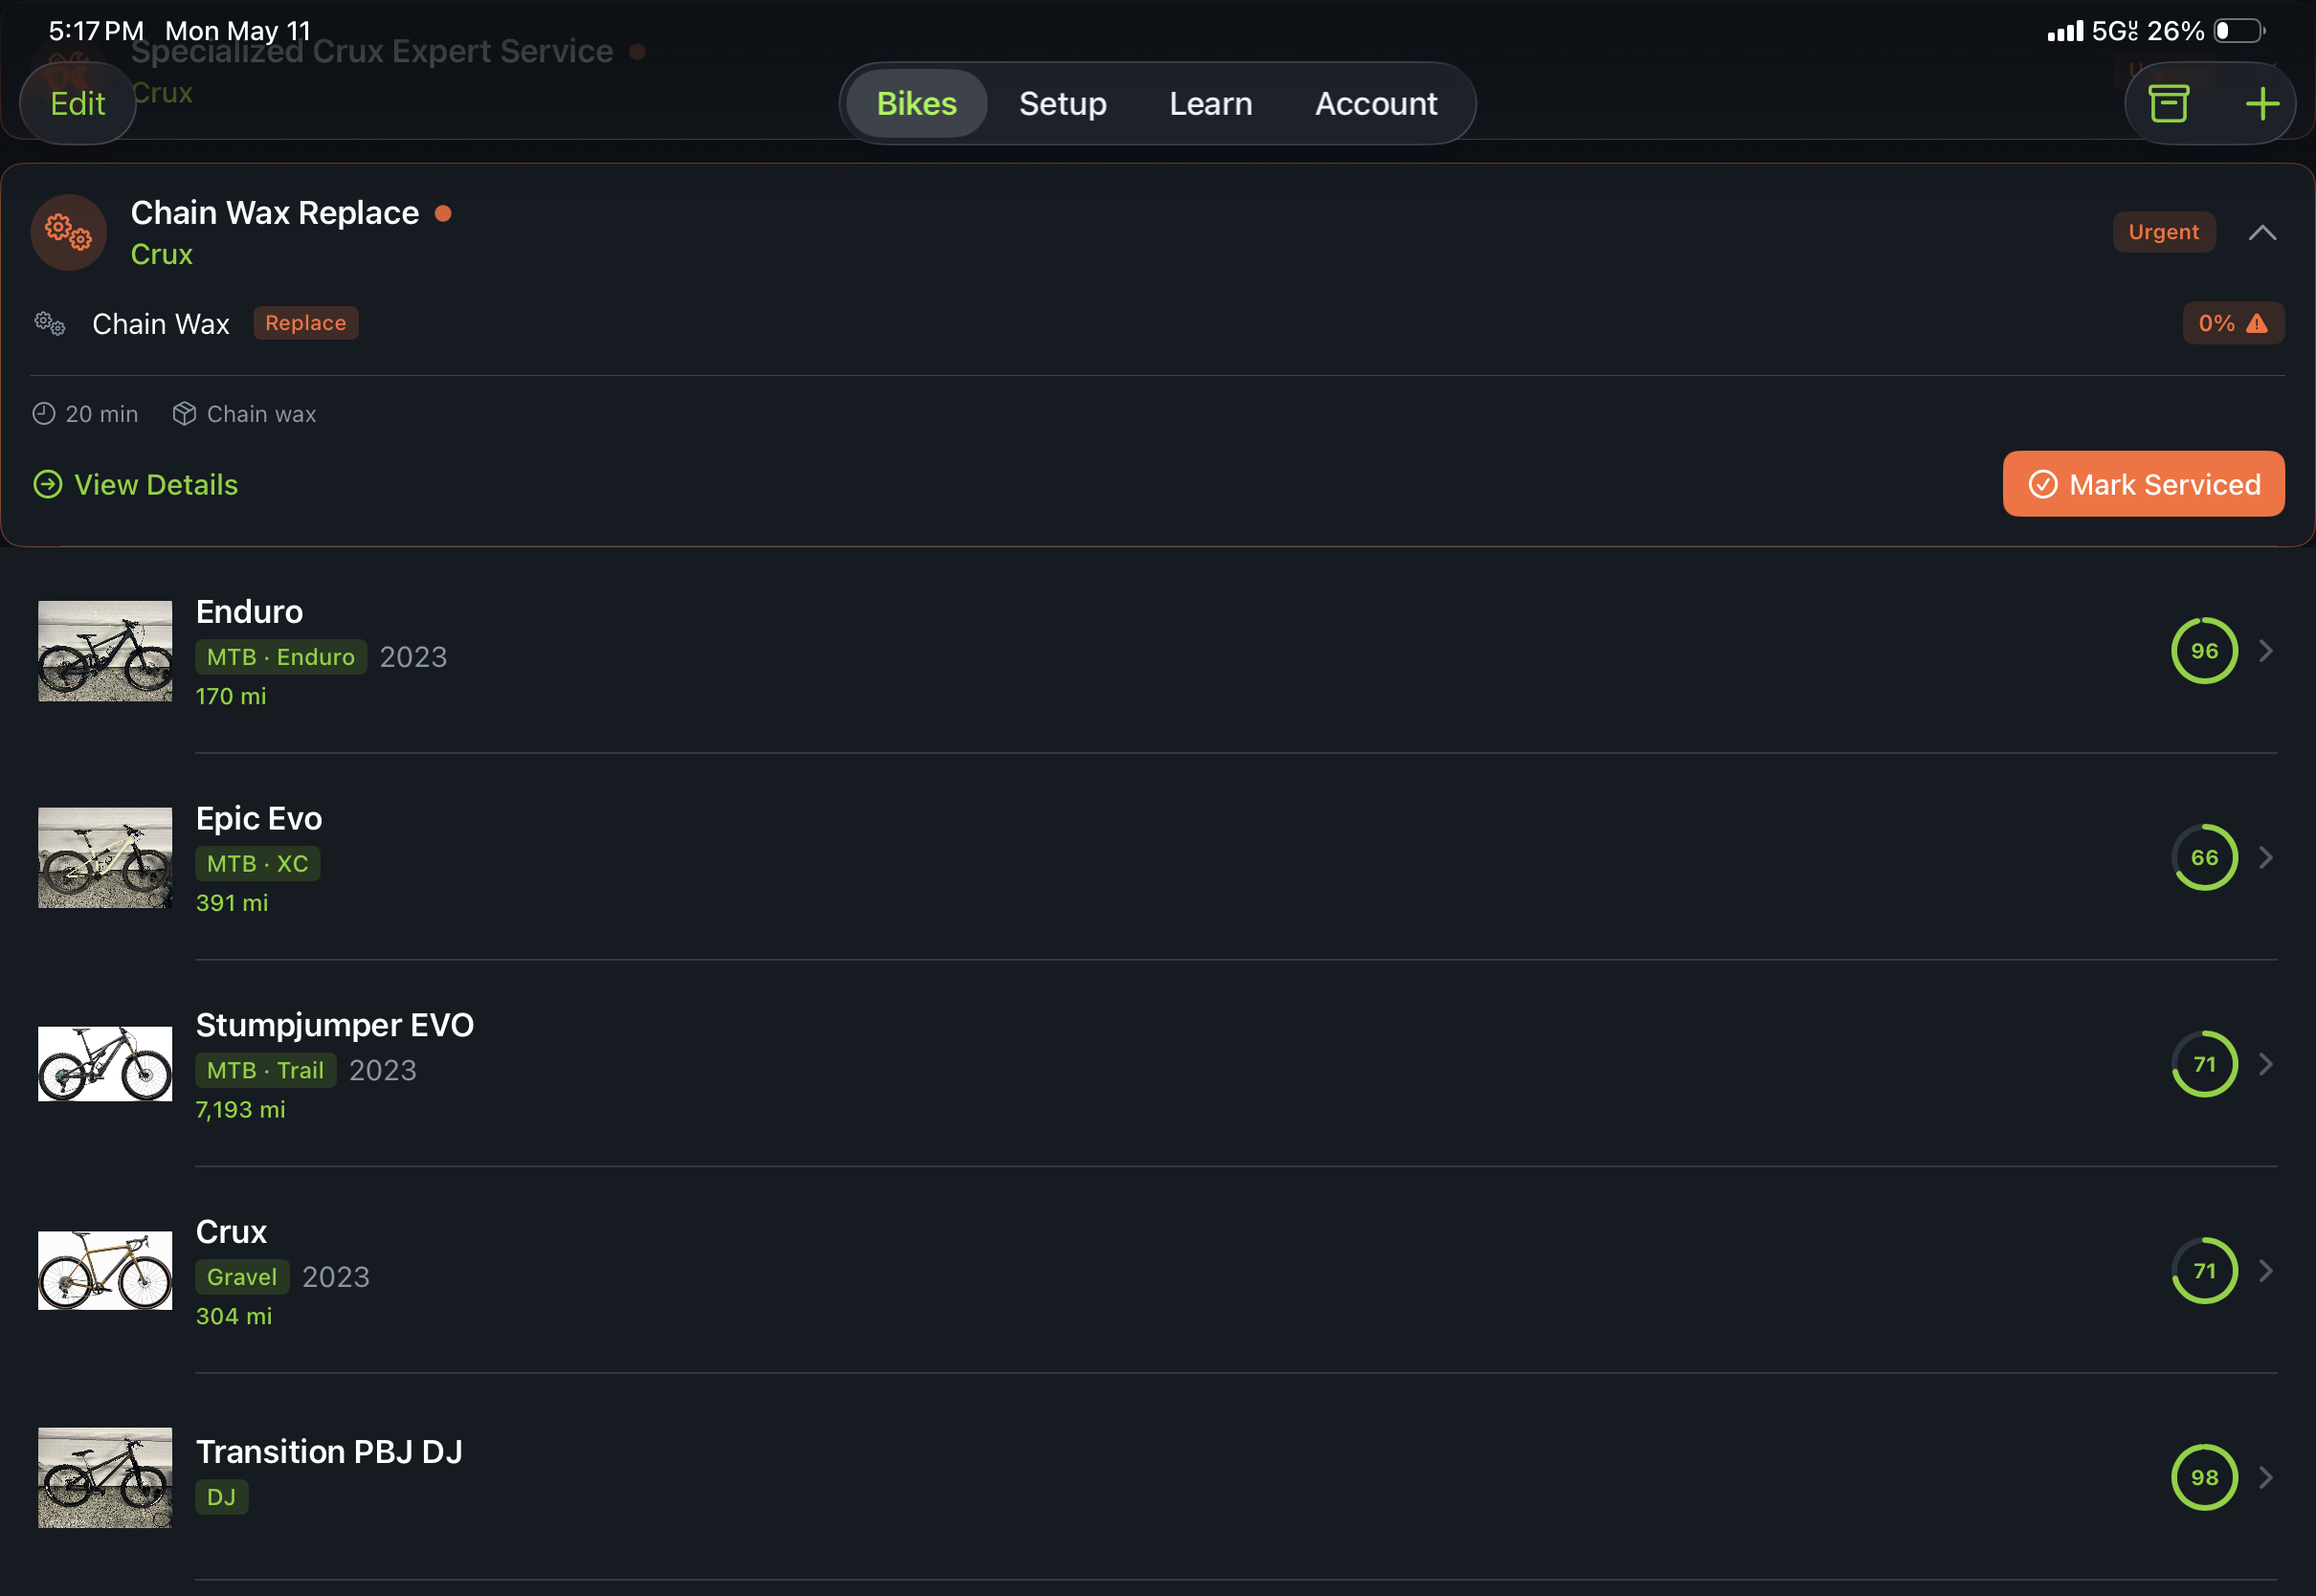Image resolution: width=2316 pixels, height=1596 pixels.
Task: Open the archive box icon
Action: 2168,103
